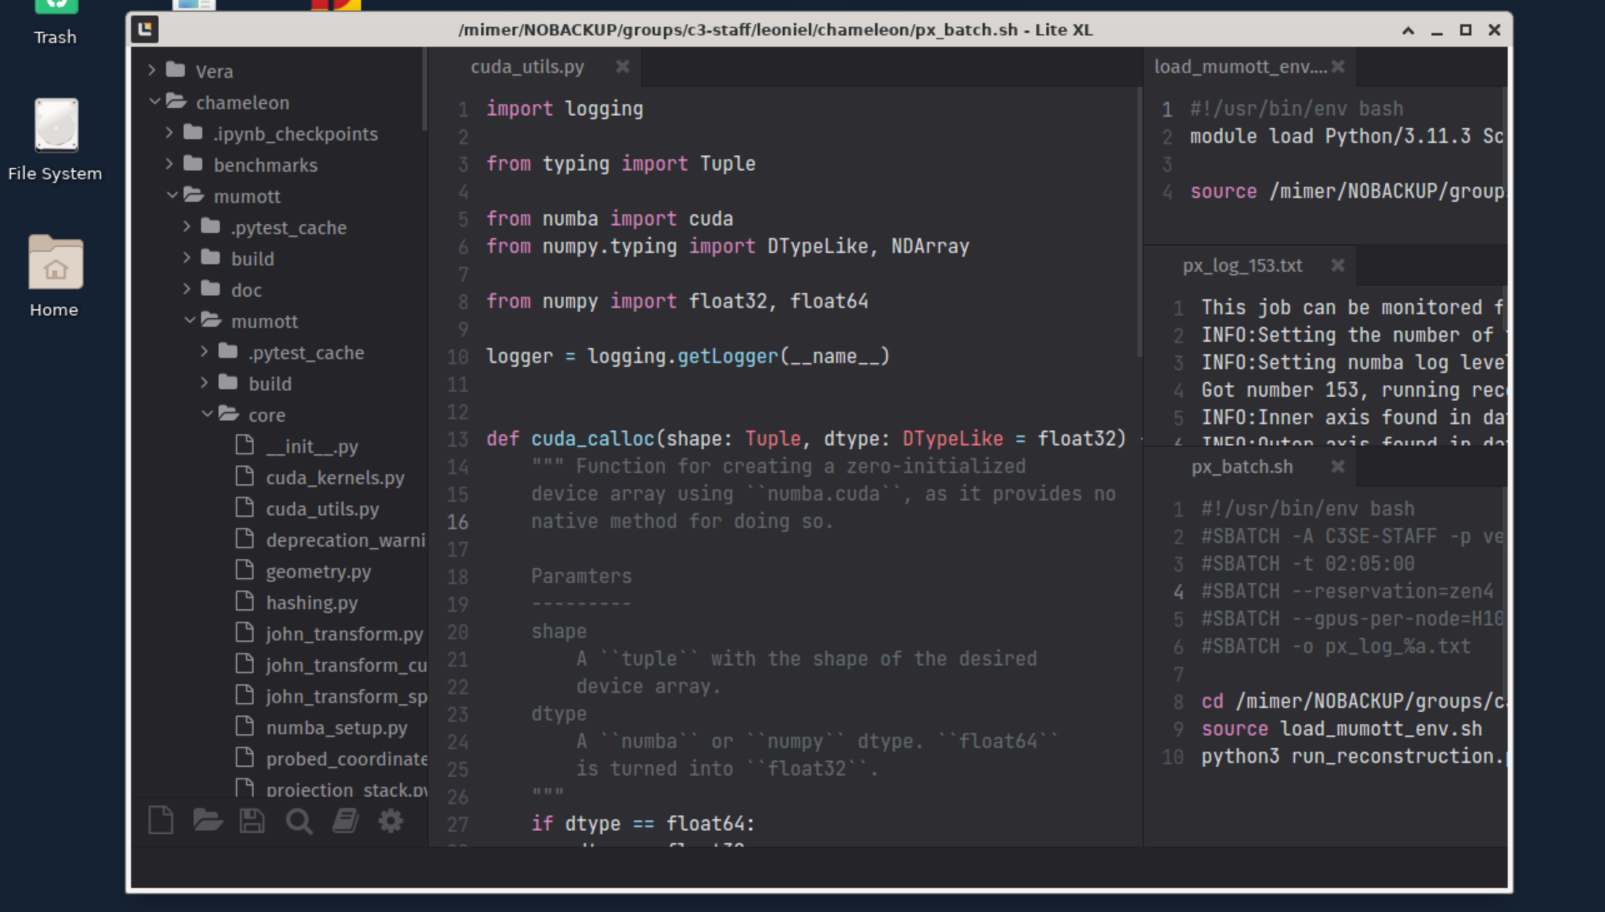This screenshot has height=912, width=1605.
Task: Expand the .ipynb_checkpoints folder
Action: pos(169,132)
